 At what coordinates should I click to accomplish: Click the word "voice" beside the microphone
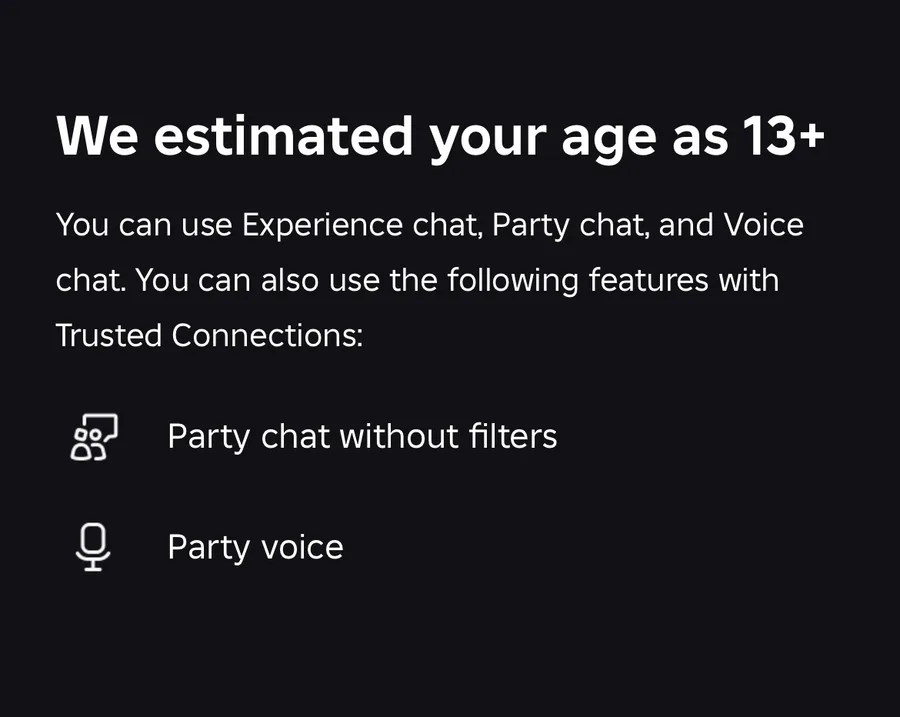[x=301, y=547]
